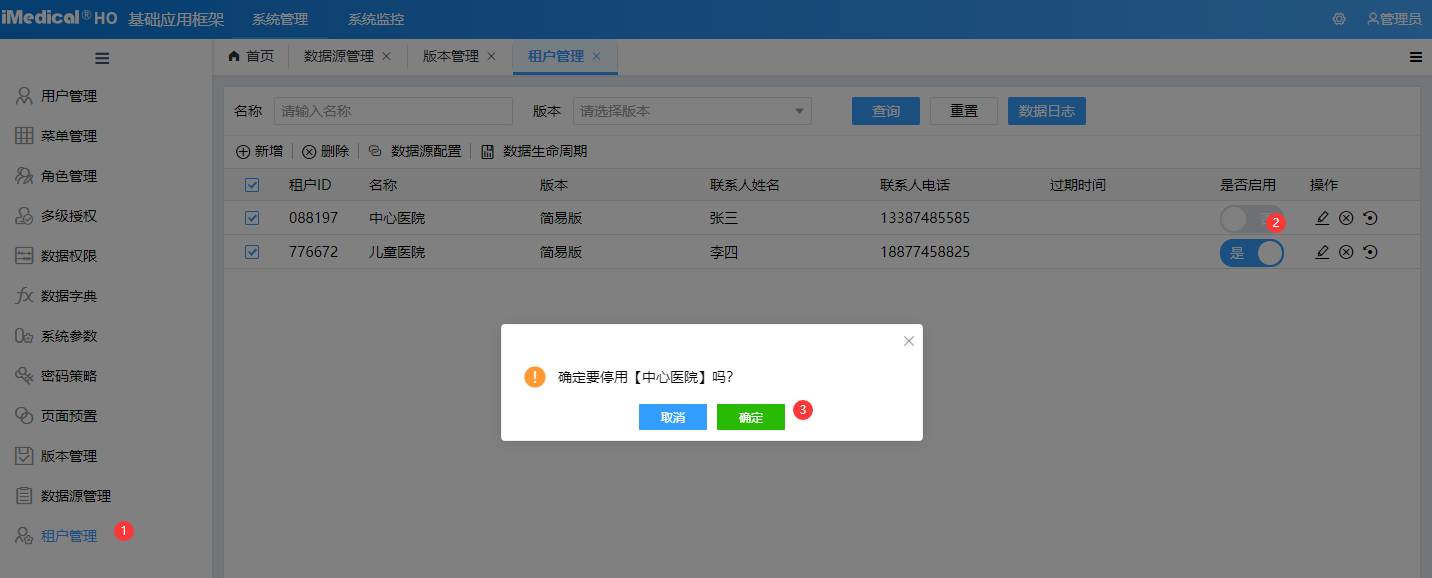Switch to the 版本管理 tab
The height and width of the screenshot is (578, 1432).
click(x=451, y=56)
